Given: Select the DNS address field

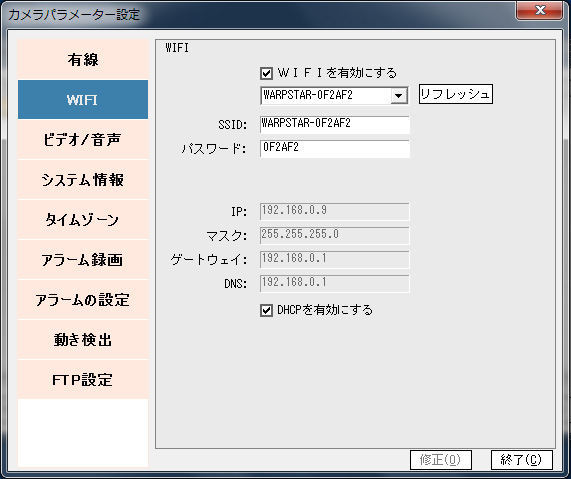Looking at the screenshot, I should [x=335, y=283].
